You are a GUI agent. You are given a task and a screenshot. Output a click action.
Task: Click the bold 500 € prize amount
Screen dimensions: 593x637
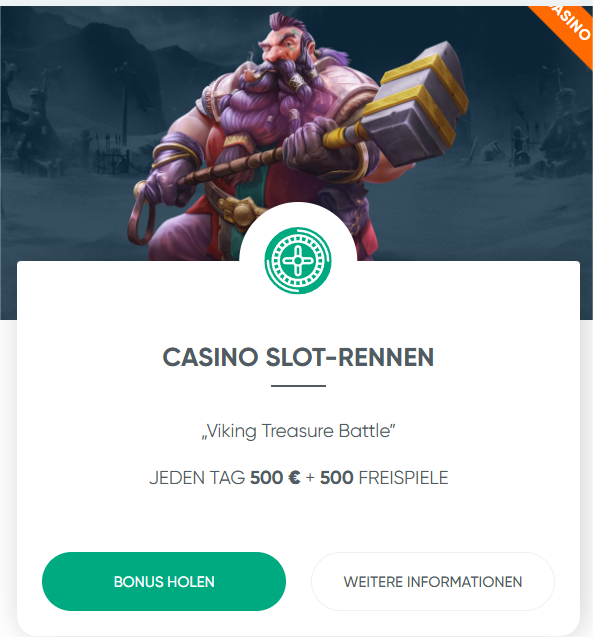[275, 478]
